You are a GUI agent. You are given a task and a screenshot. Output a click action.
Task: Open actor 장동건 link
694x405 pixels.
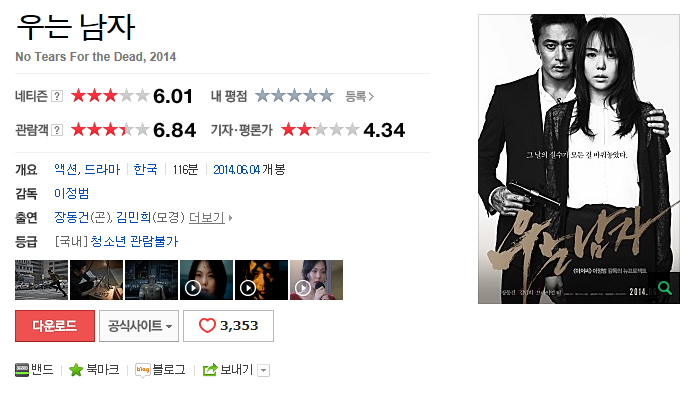pos(72,217)
